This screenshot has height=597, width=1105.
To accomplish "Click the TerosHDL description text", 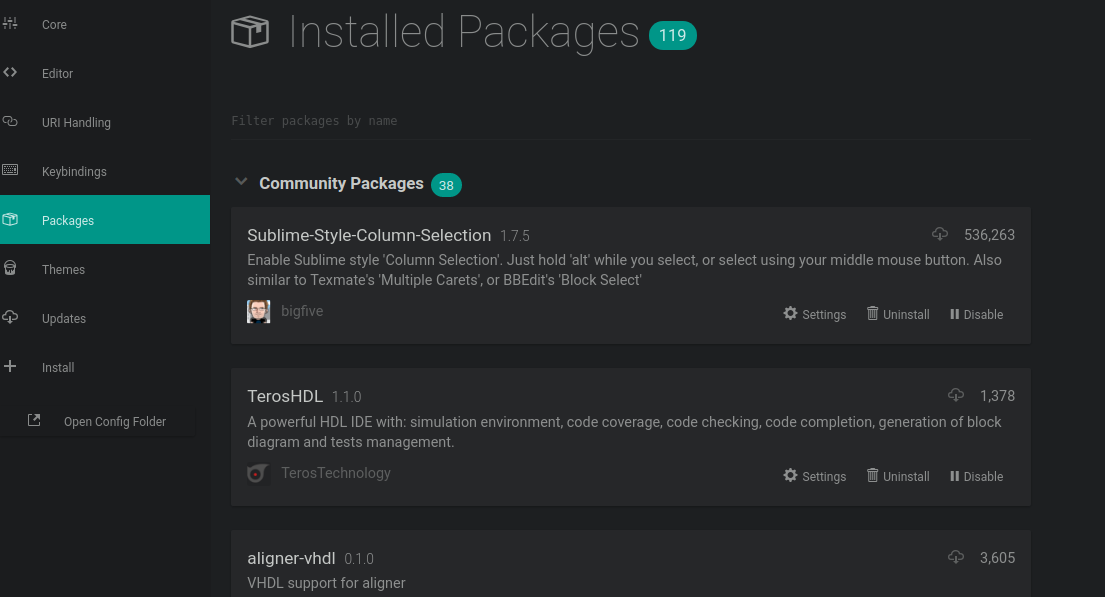I will tap(624, 432).
